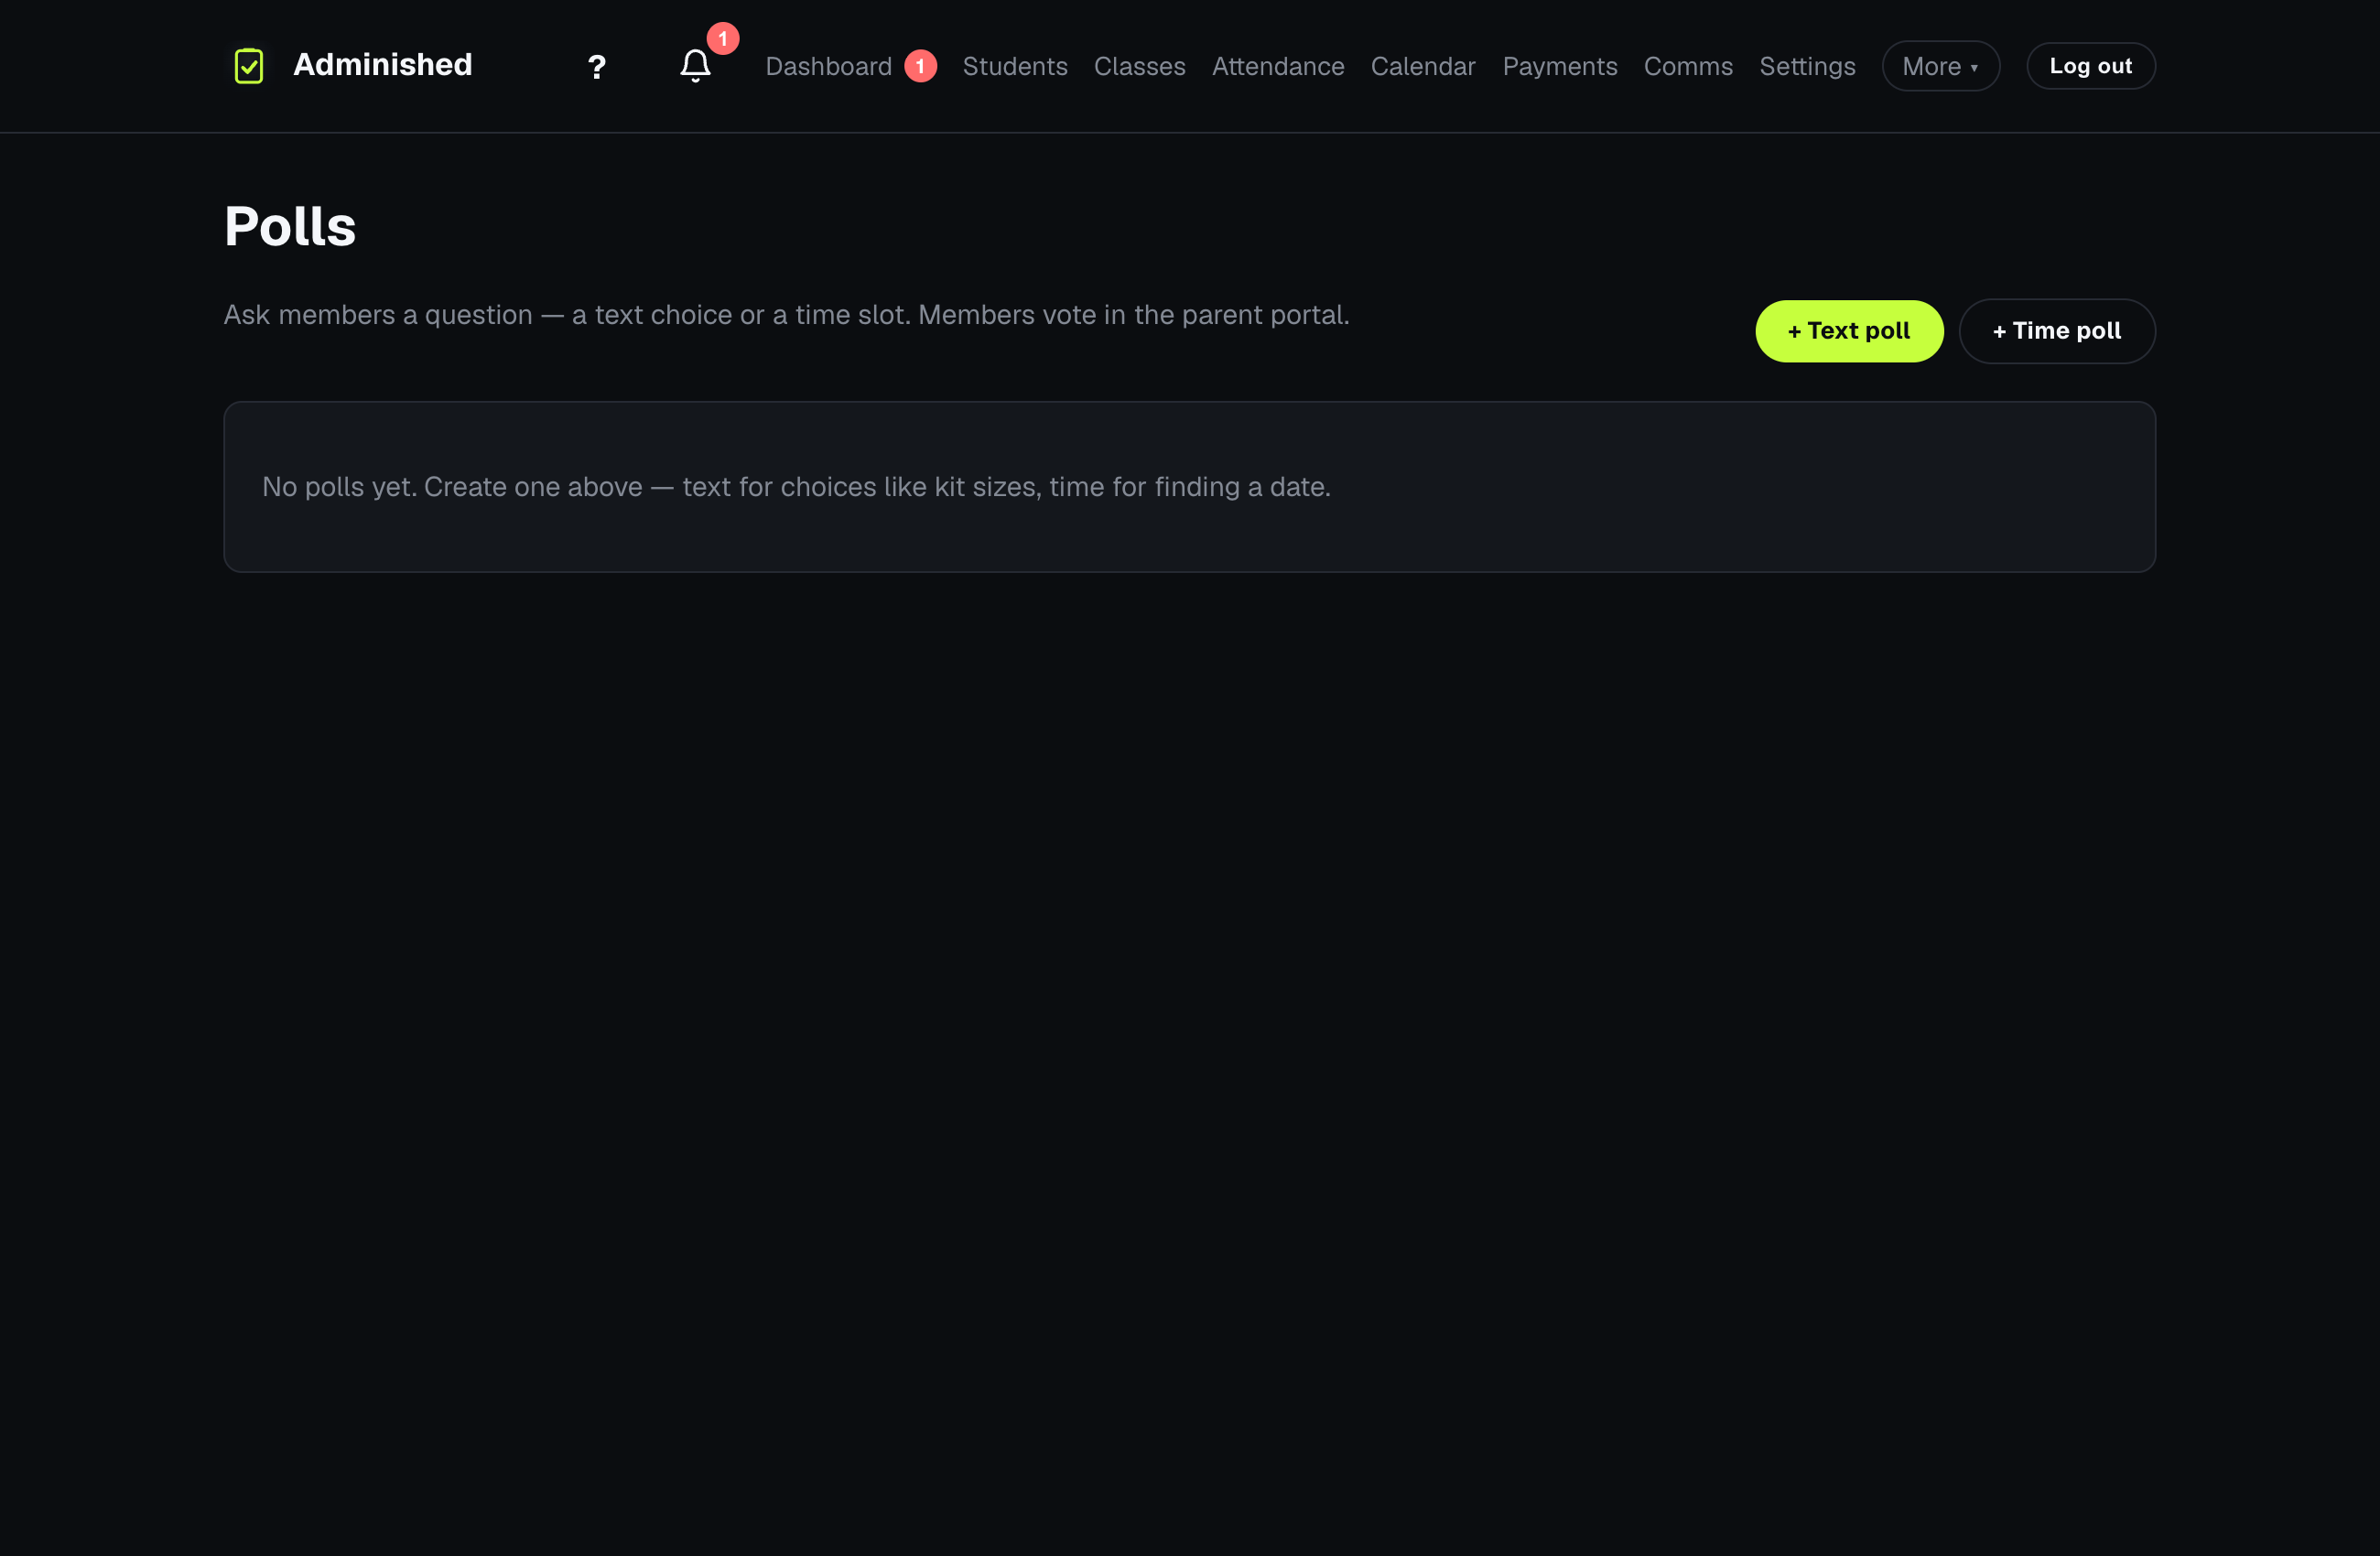Open notifications with the bell icon
This screenshot has width=2380, height=1556.
(696, 66)
